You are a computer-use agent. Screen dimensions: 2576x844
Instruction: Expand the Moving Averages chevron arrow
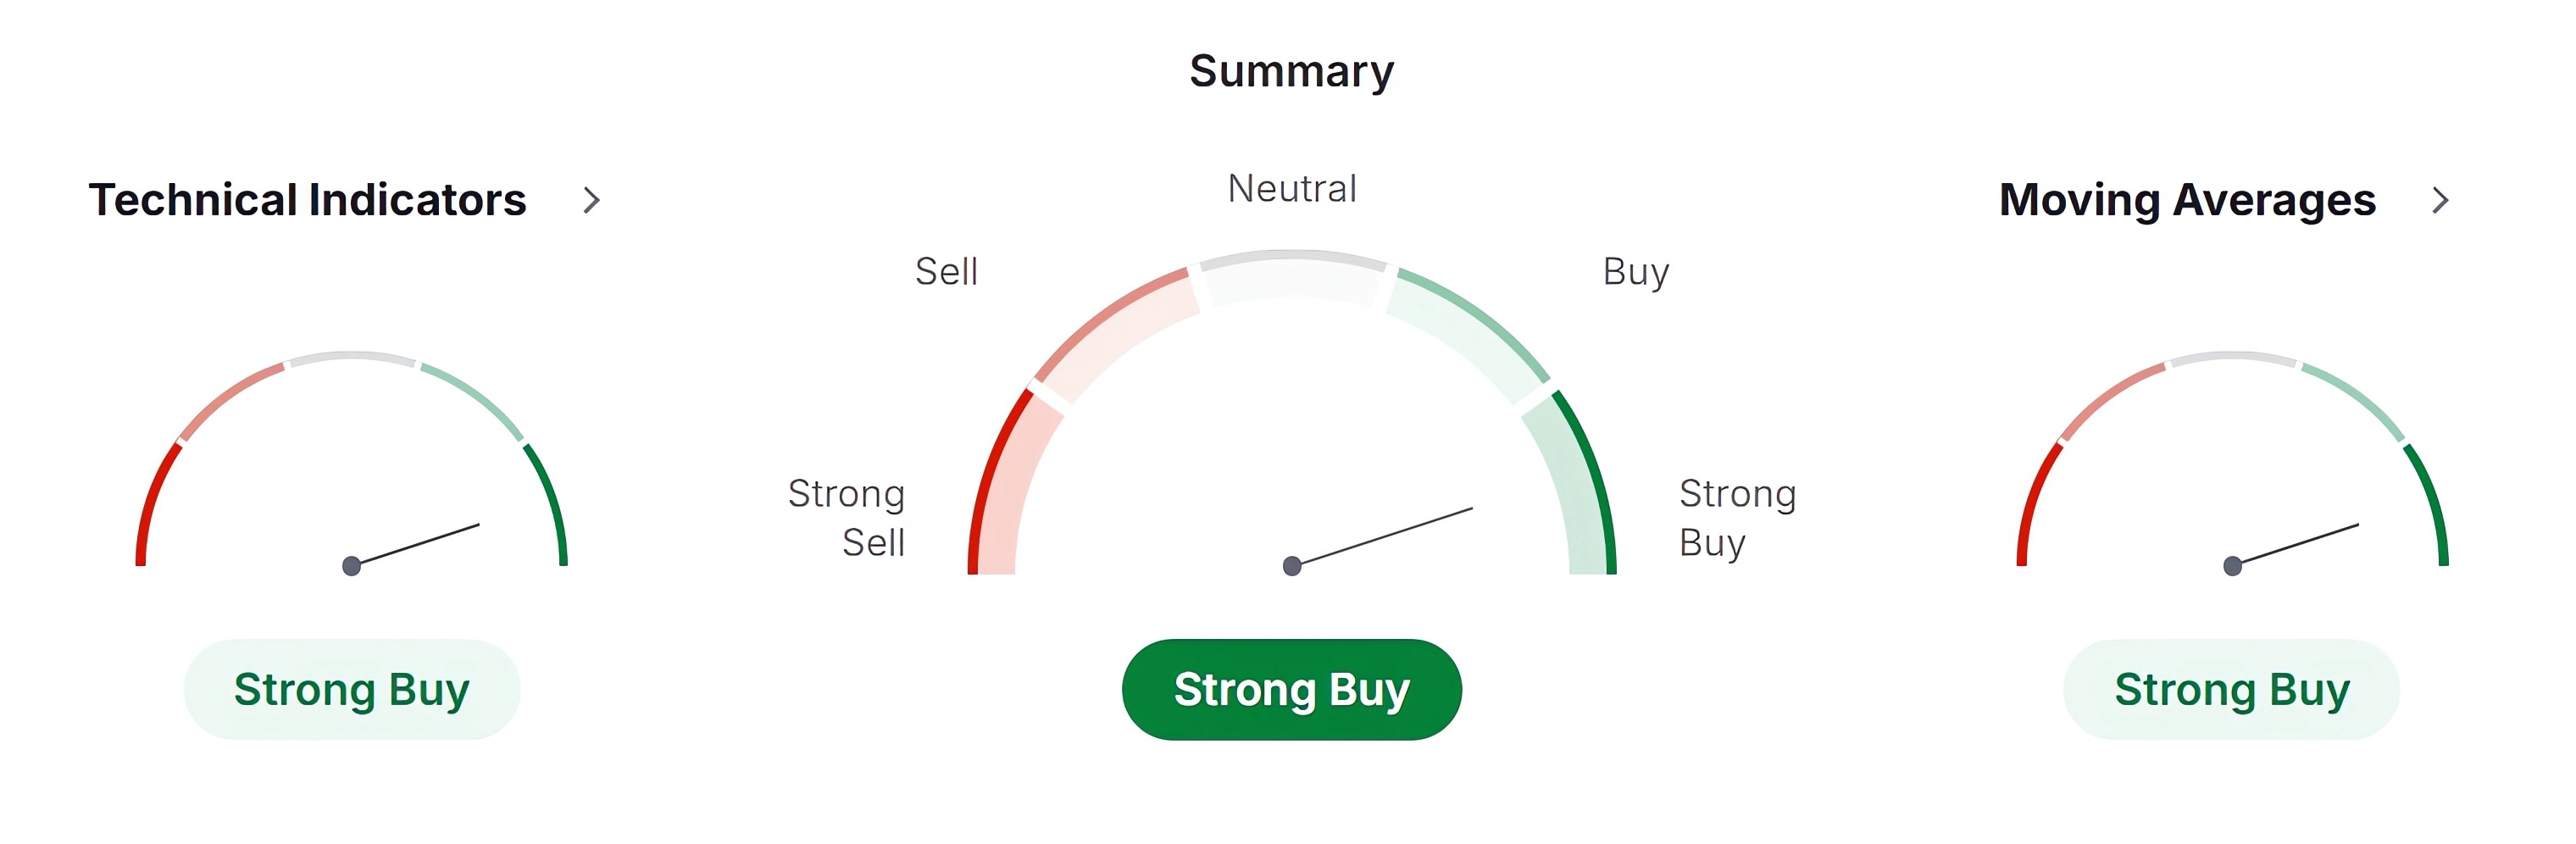click(x=2440, y=200)
